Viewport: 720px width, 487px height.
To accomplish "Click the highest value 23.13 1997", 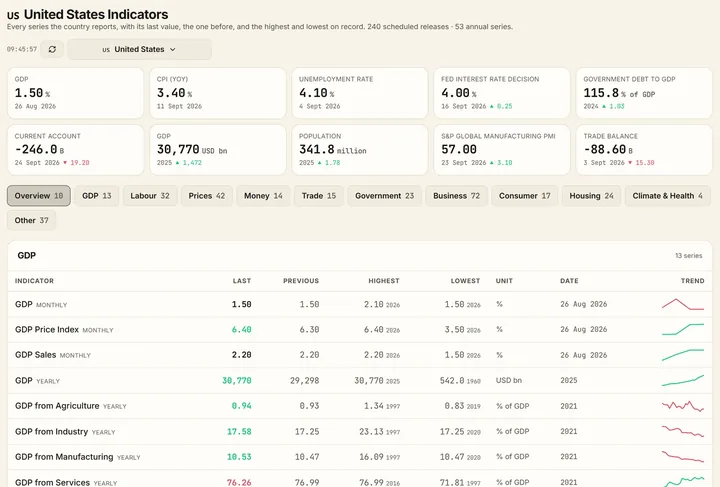I will coord(379,431).
